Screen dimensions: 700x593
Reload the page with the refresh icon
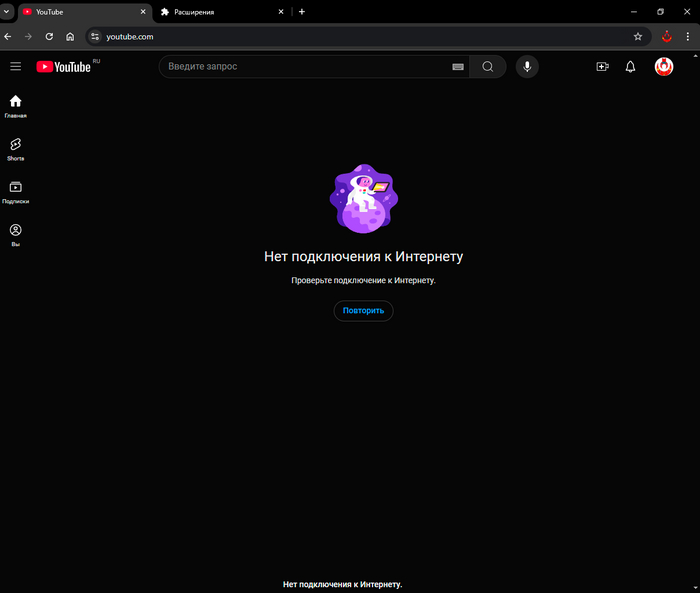[49, 37]
